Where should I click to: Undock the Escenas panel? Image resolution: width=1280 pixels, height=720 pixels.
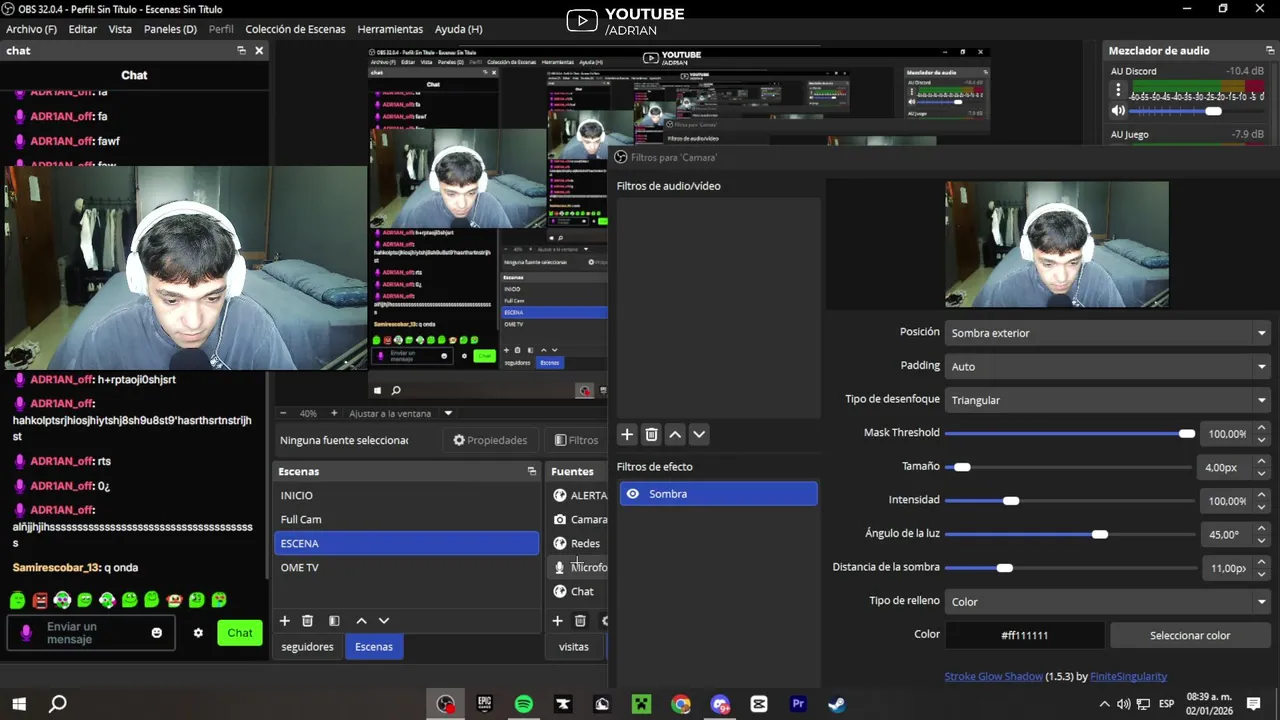532,471
